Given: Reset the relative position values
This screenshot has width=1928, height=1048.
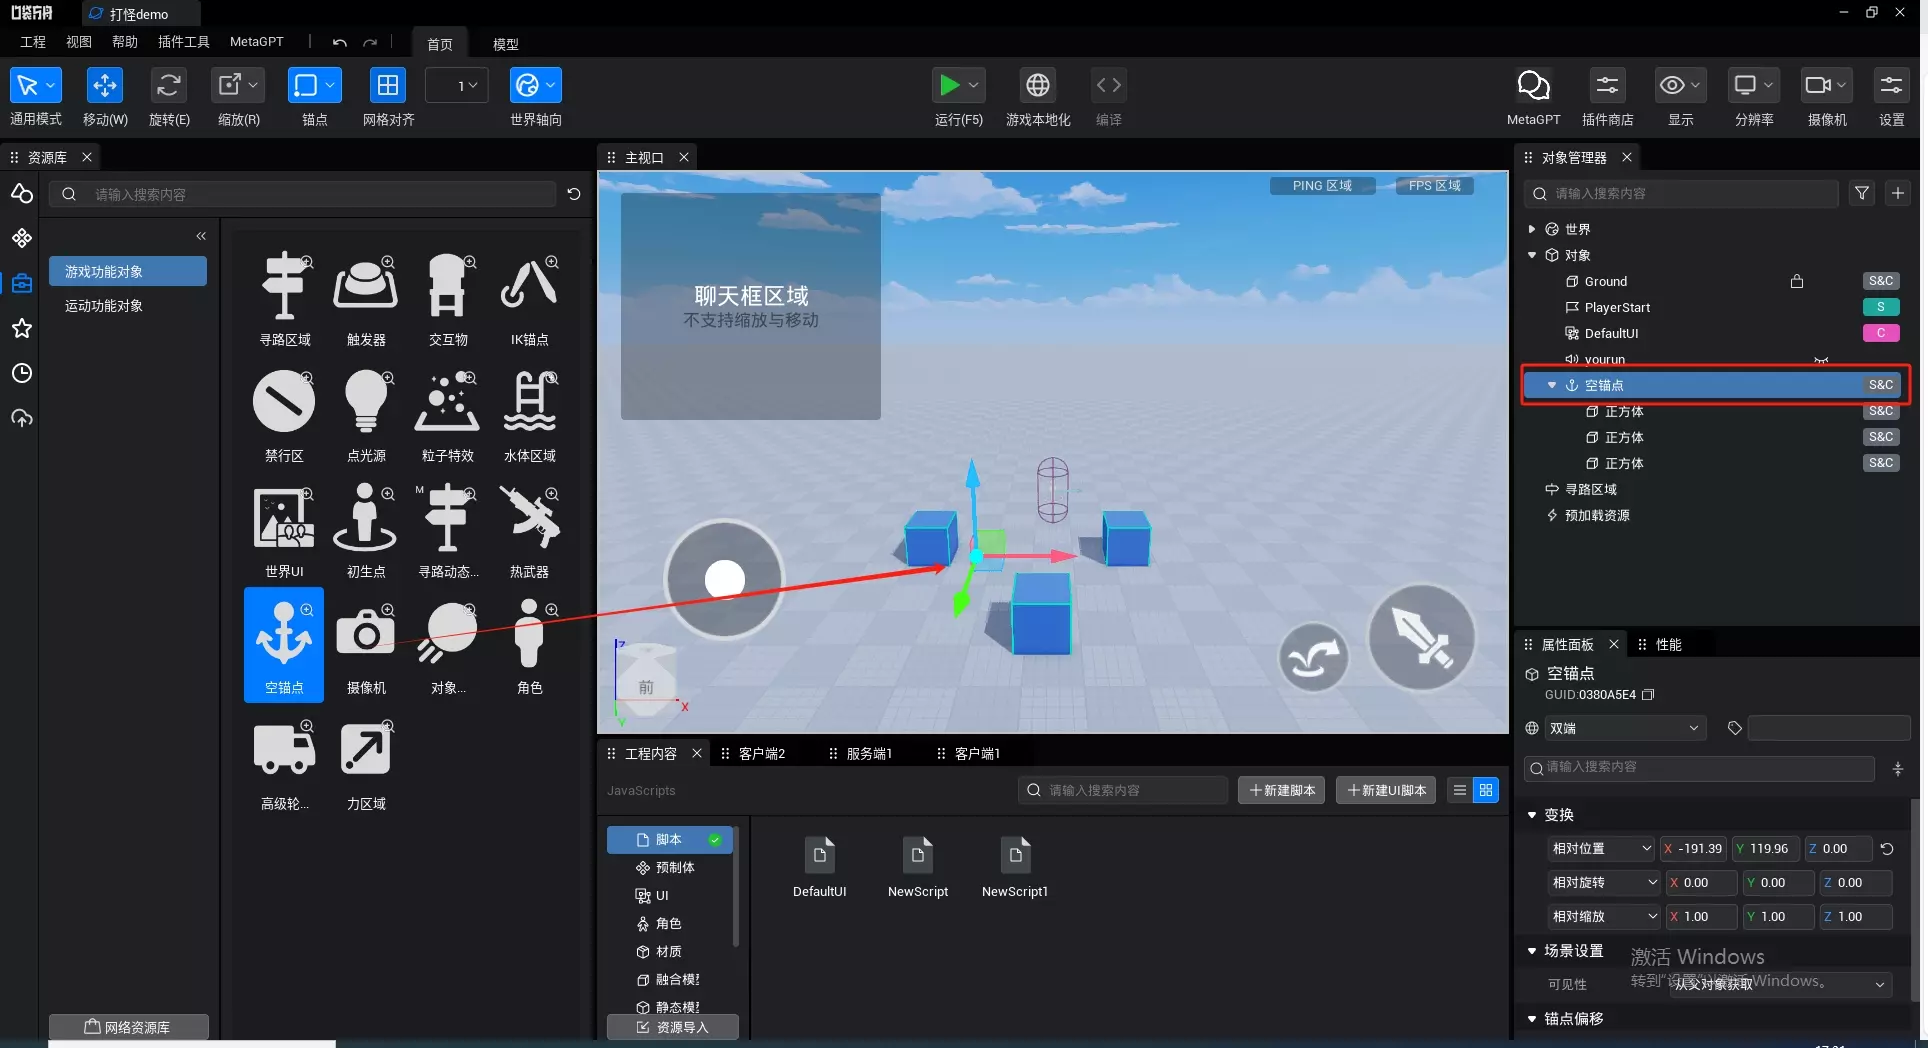Looking at the screenshot, I should point(1886,848).
